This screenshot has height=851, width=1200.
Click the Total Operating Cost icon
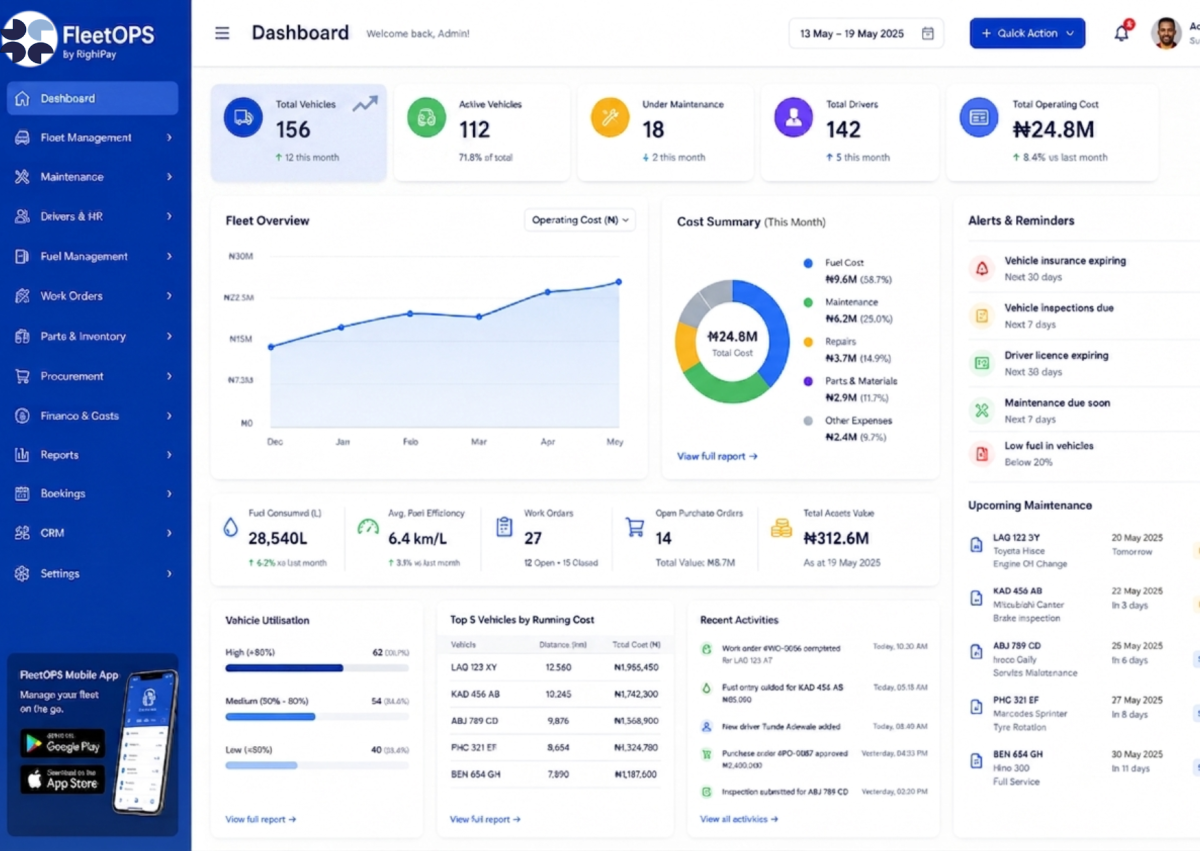coord(979,117)
